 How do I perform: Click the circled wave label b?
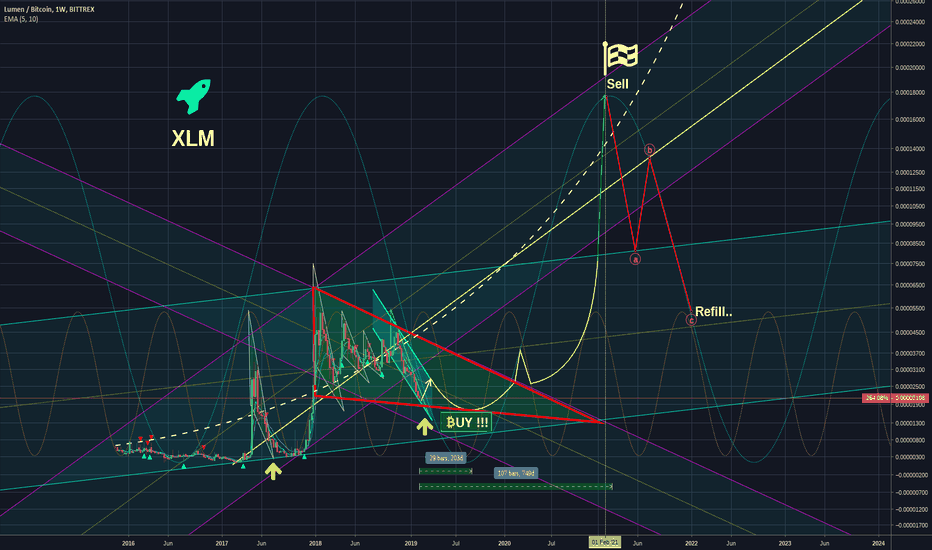click(x=650, y=150)
